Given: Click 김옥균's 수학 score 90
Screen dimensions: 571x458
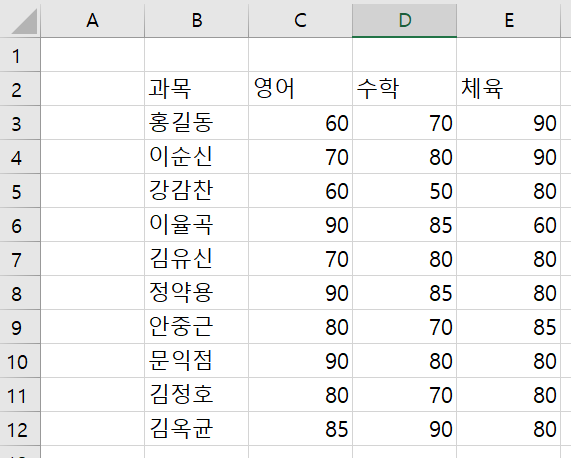Looking at the screenshot, I should (405, 429).
